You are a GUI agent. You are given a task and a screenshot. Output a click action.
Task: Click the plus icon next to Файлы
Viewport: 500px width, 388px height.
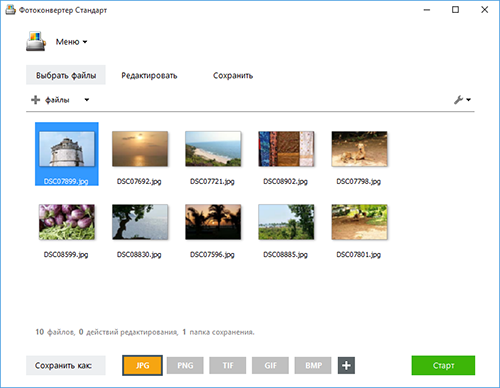[35, 100]
